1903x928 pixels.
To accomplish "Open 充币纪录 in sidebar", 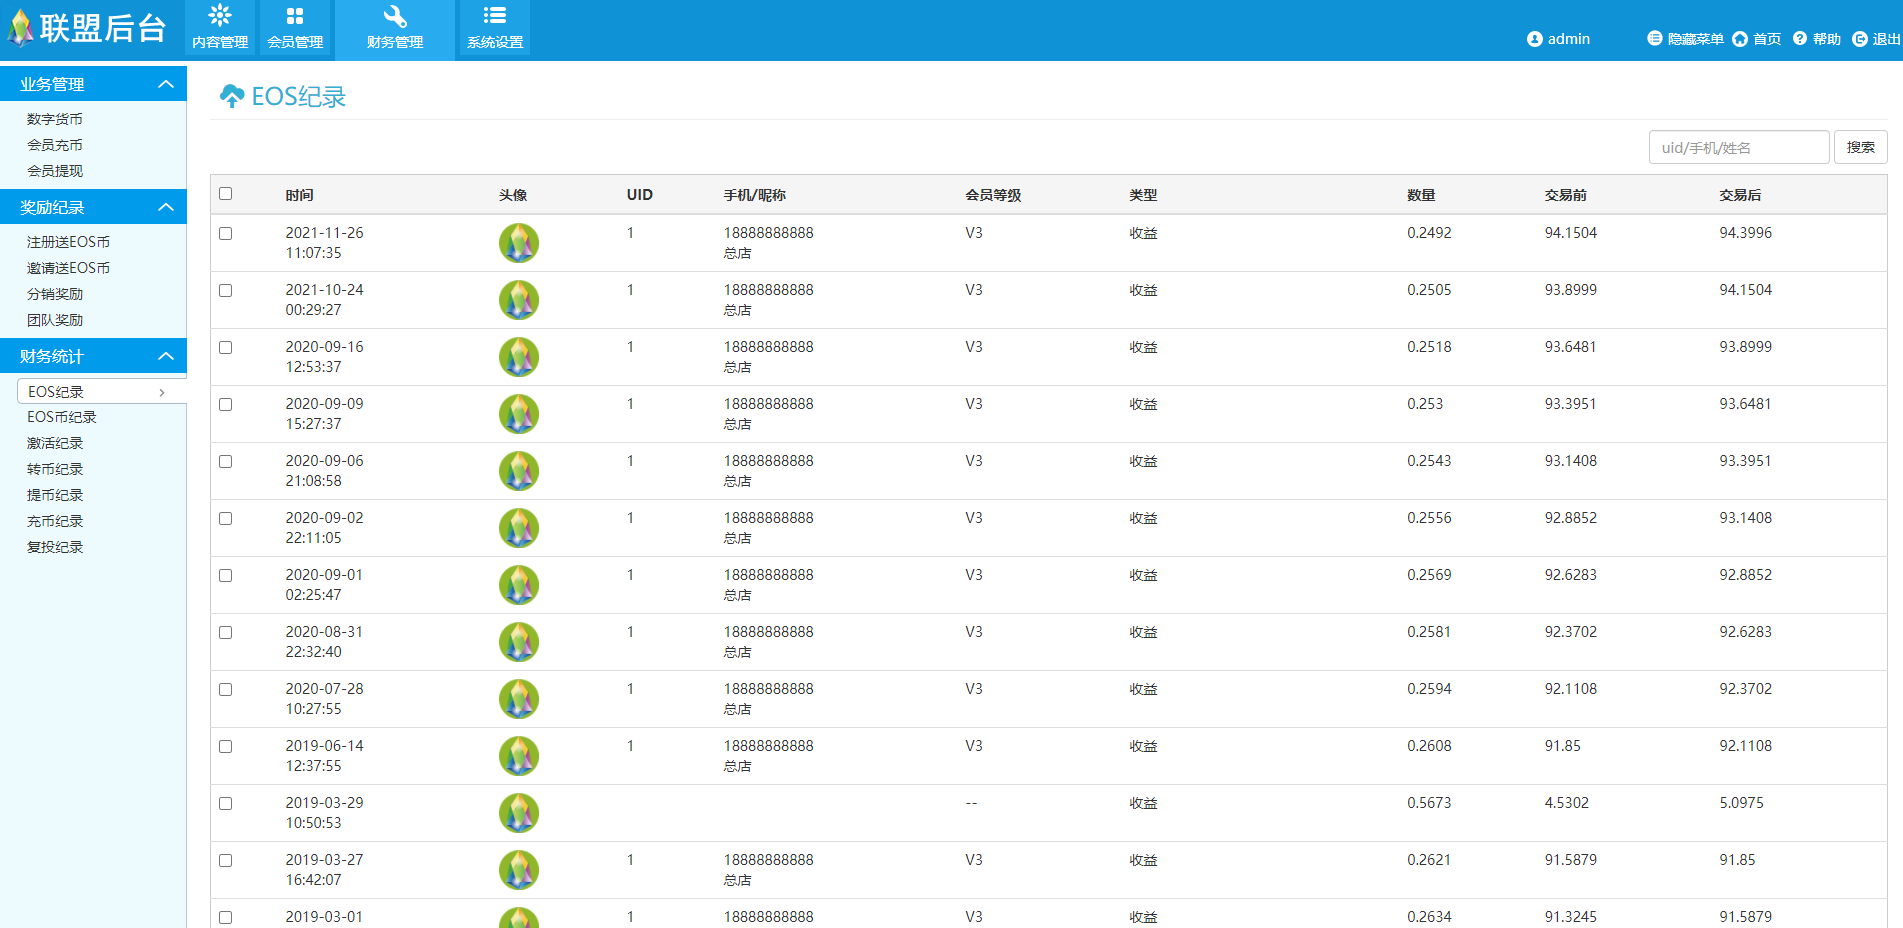I will 55,521.
